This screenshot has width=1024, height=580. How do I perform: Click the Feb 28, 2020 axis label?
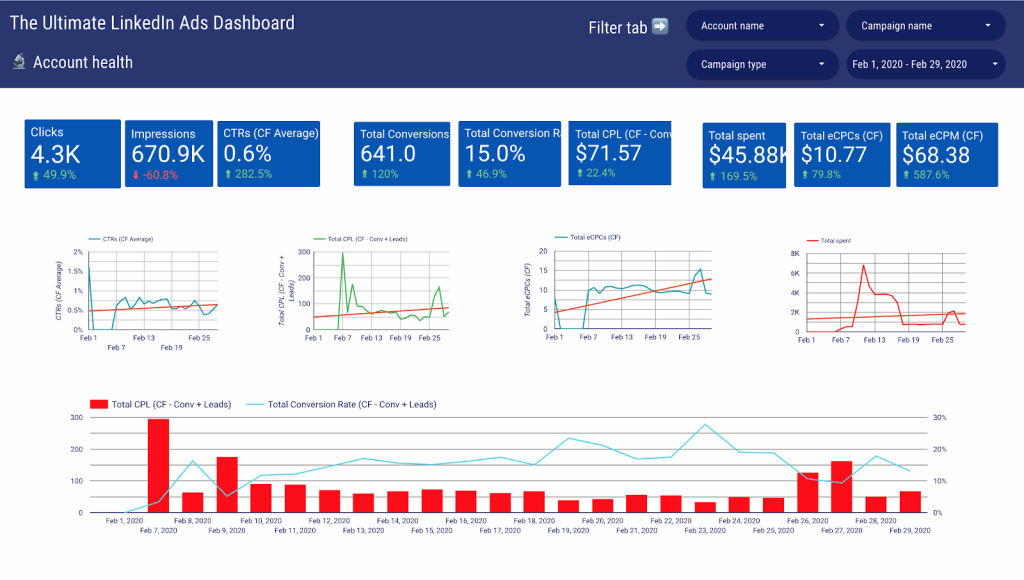point(876,521)
